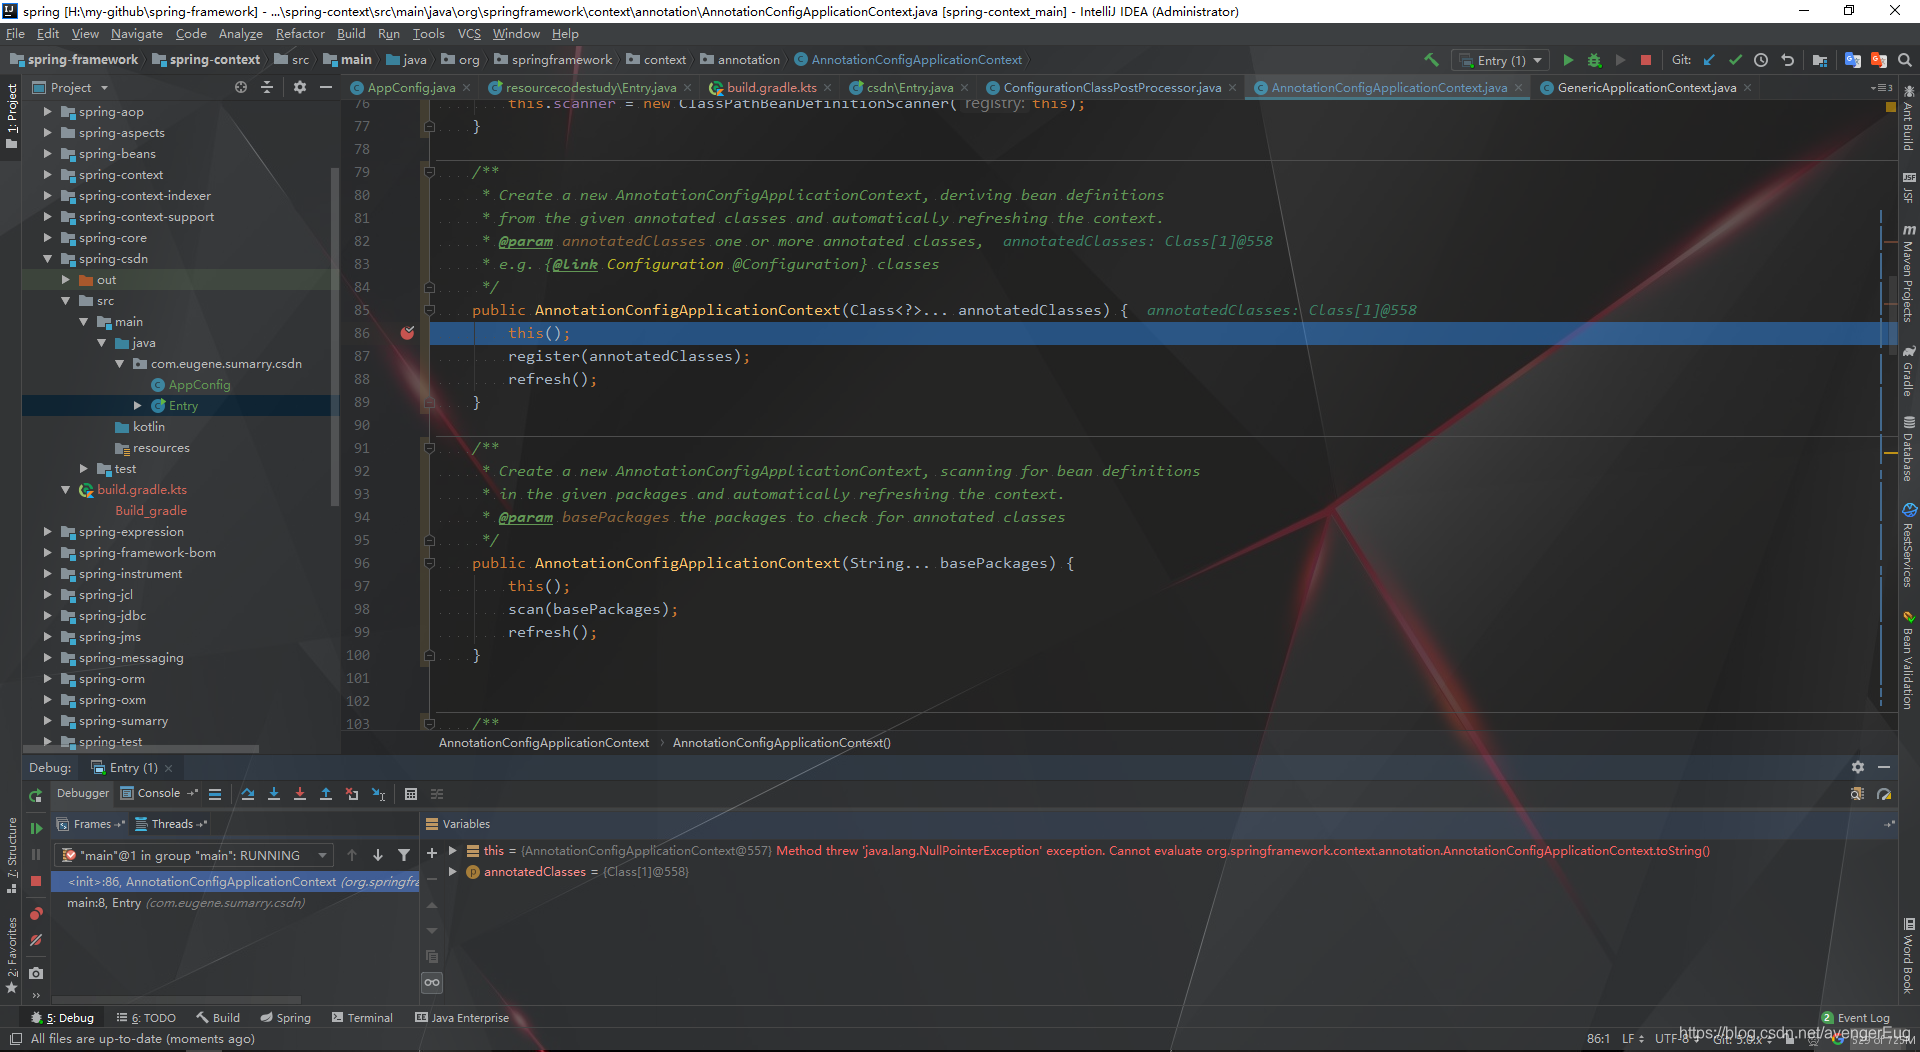Click Git commit checkmark icon
Screen dimensions: 1920x1052
pos(1735,60)
